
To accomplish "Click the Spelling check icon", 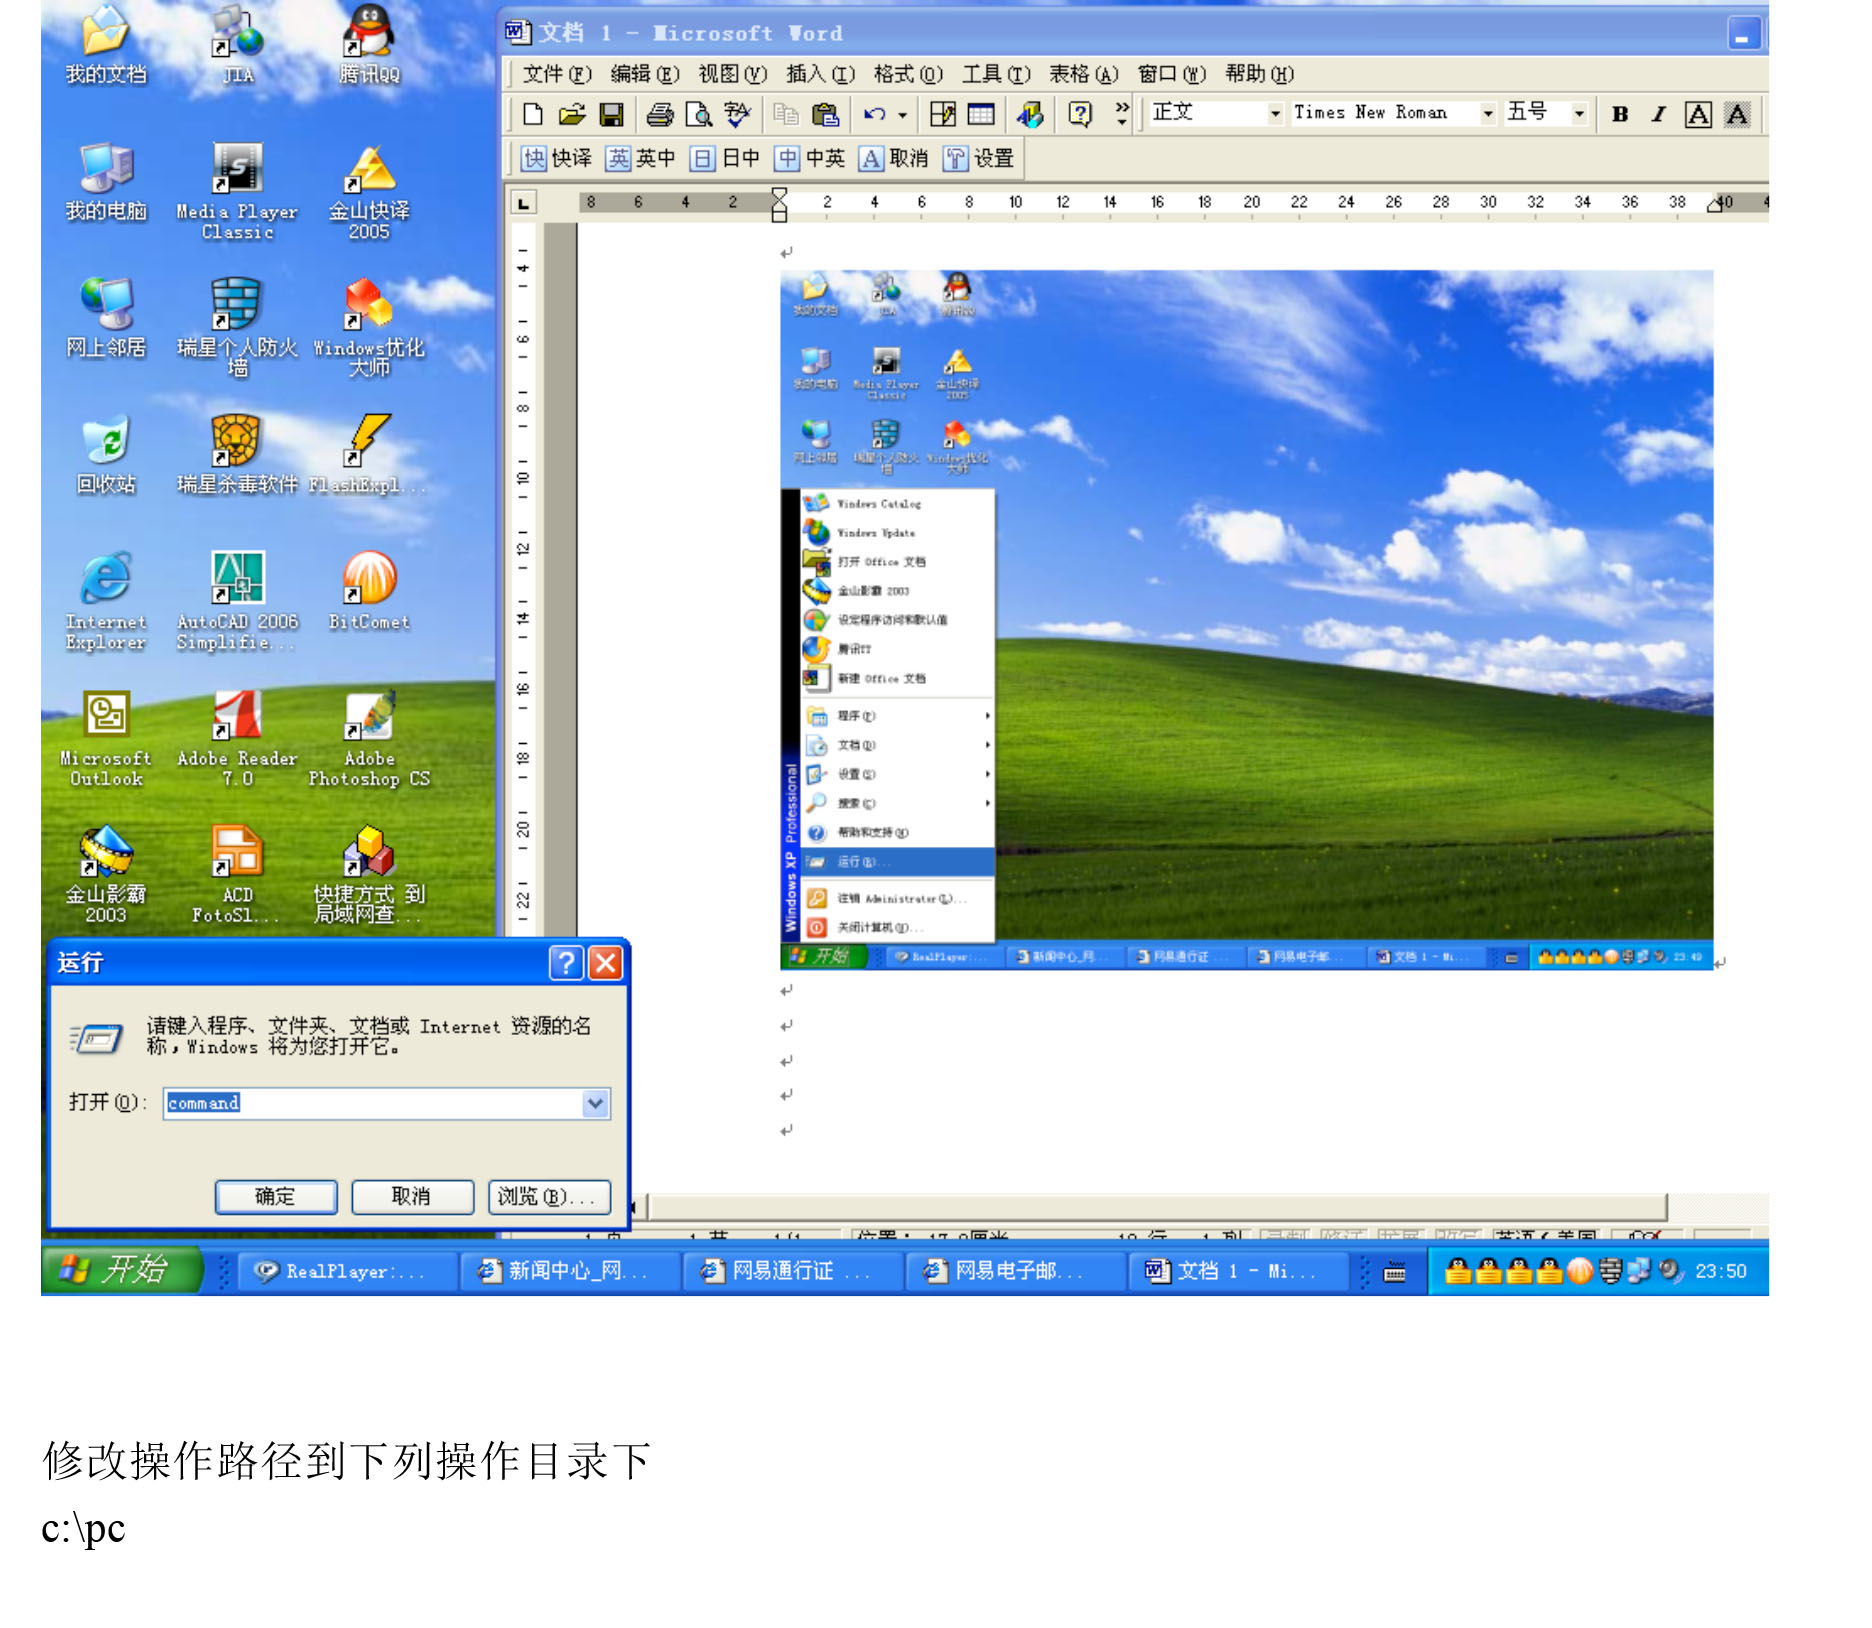I will click(x=737, y=114).
